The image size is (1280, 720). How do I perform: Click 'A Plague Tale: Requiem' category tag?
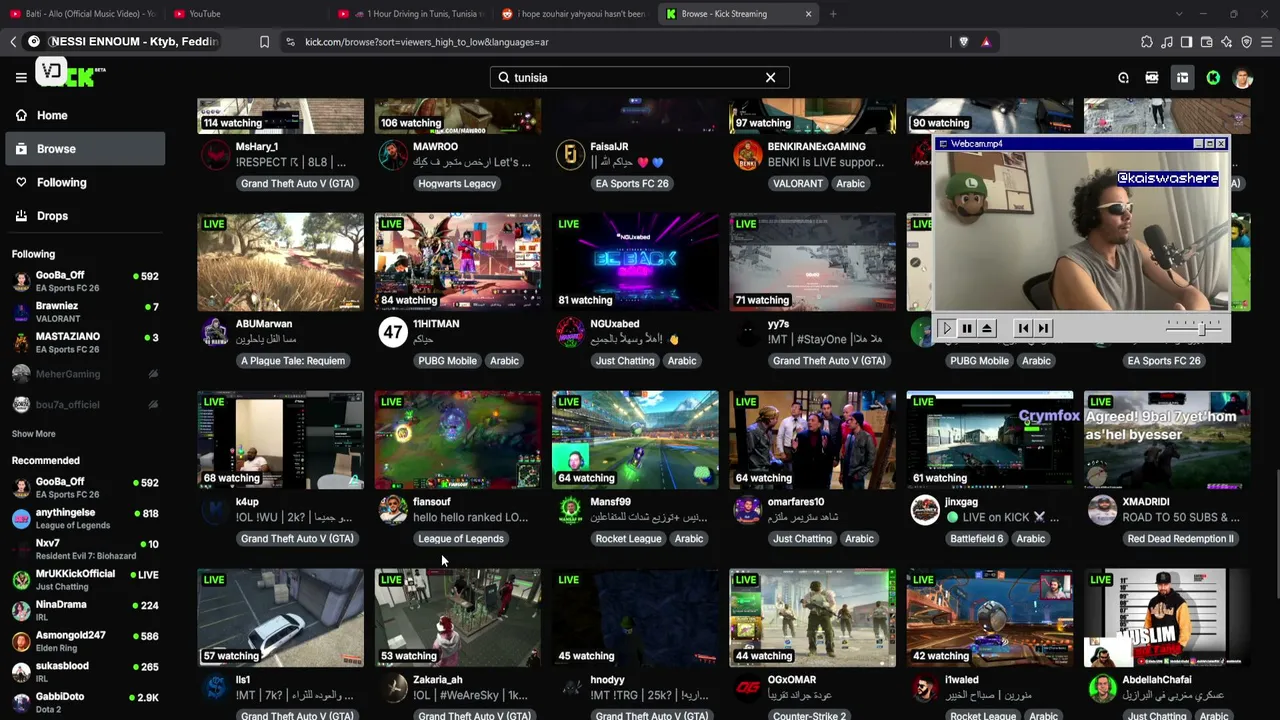[293, 361]
